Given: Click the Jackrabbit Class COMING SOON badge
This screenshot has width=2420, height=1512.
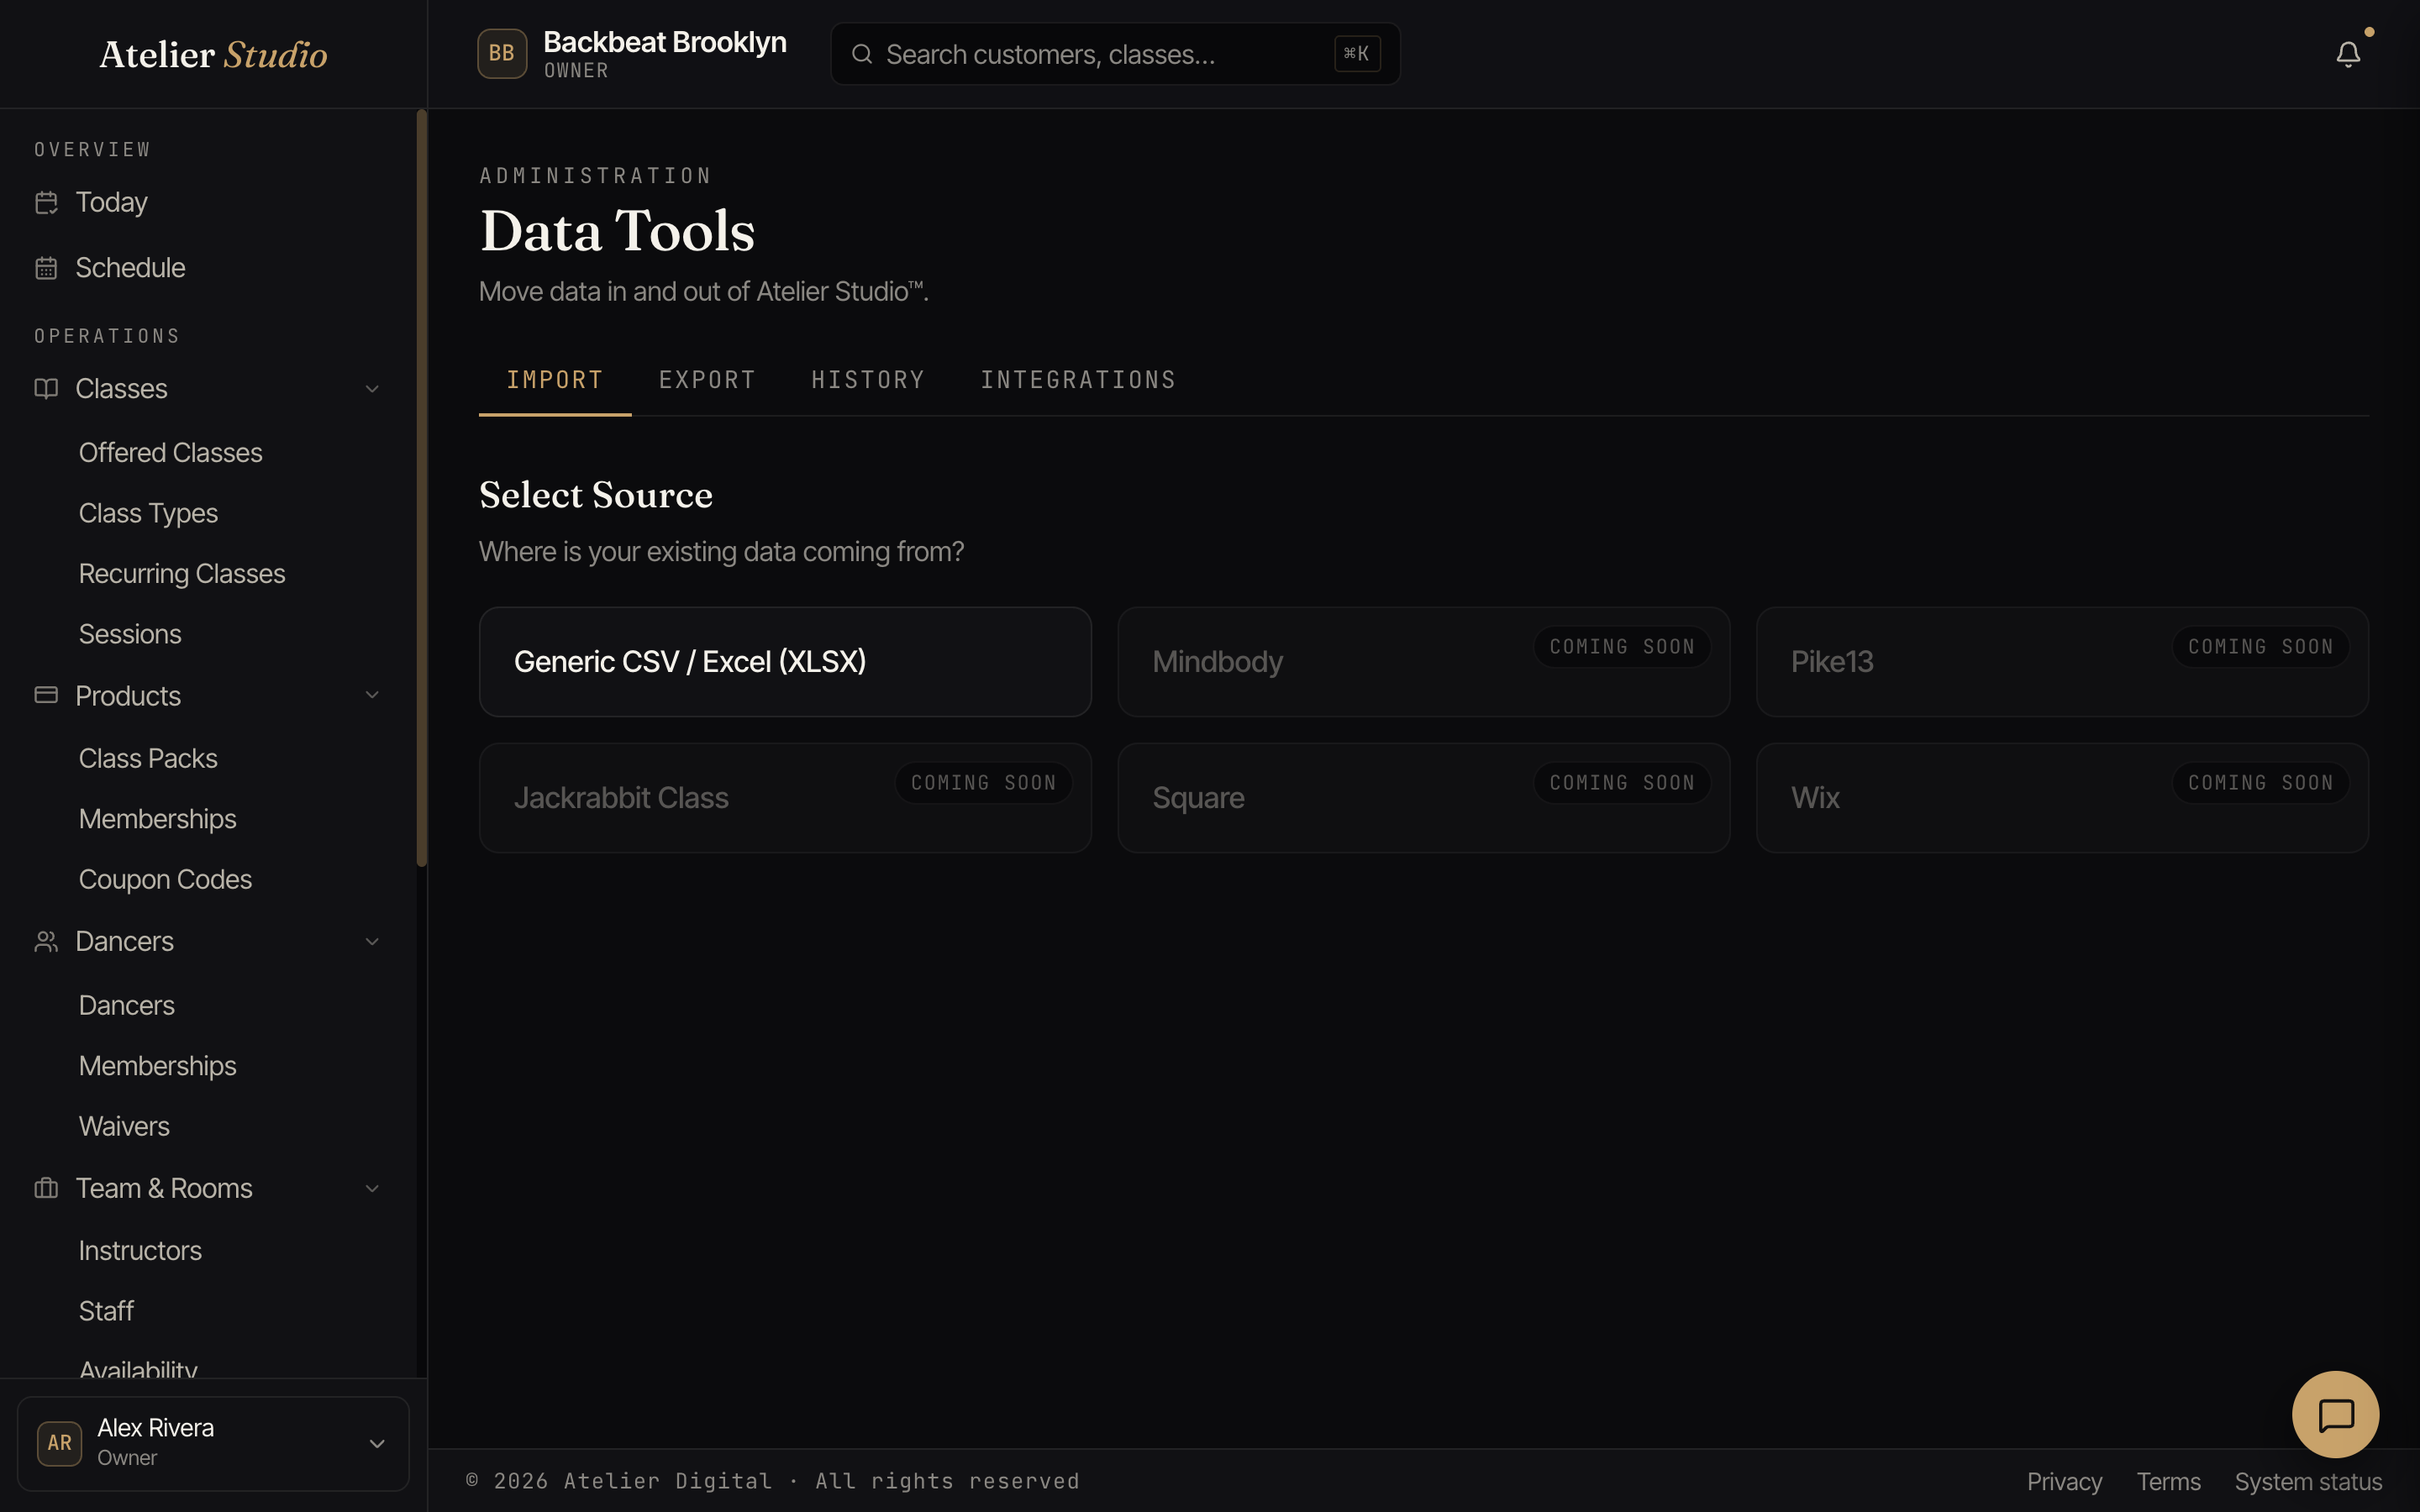Looking at the screenshot, I should 983,783.
